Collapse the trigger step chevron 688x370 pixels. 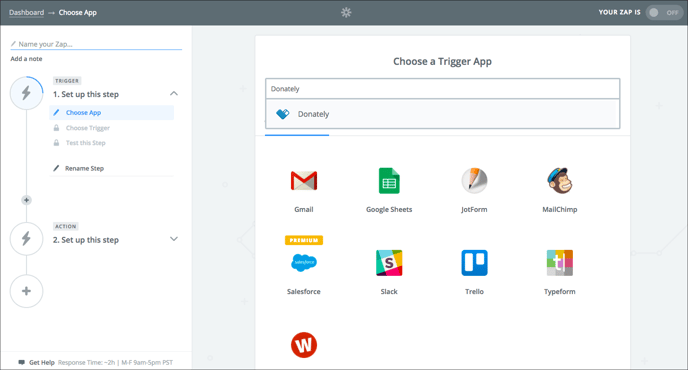point(174,93)
